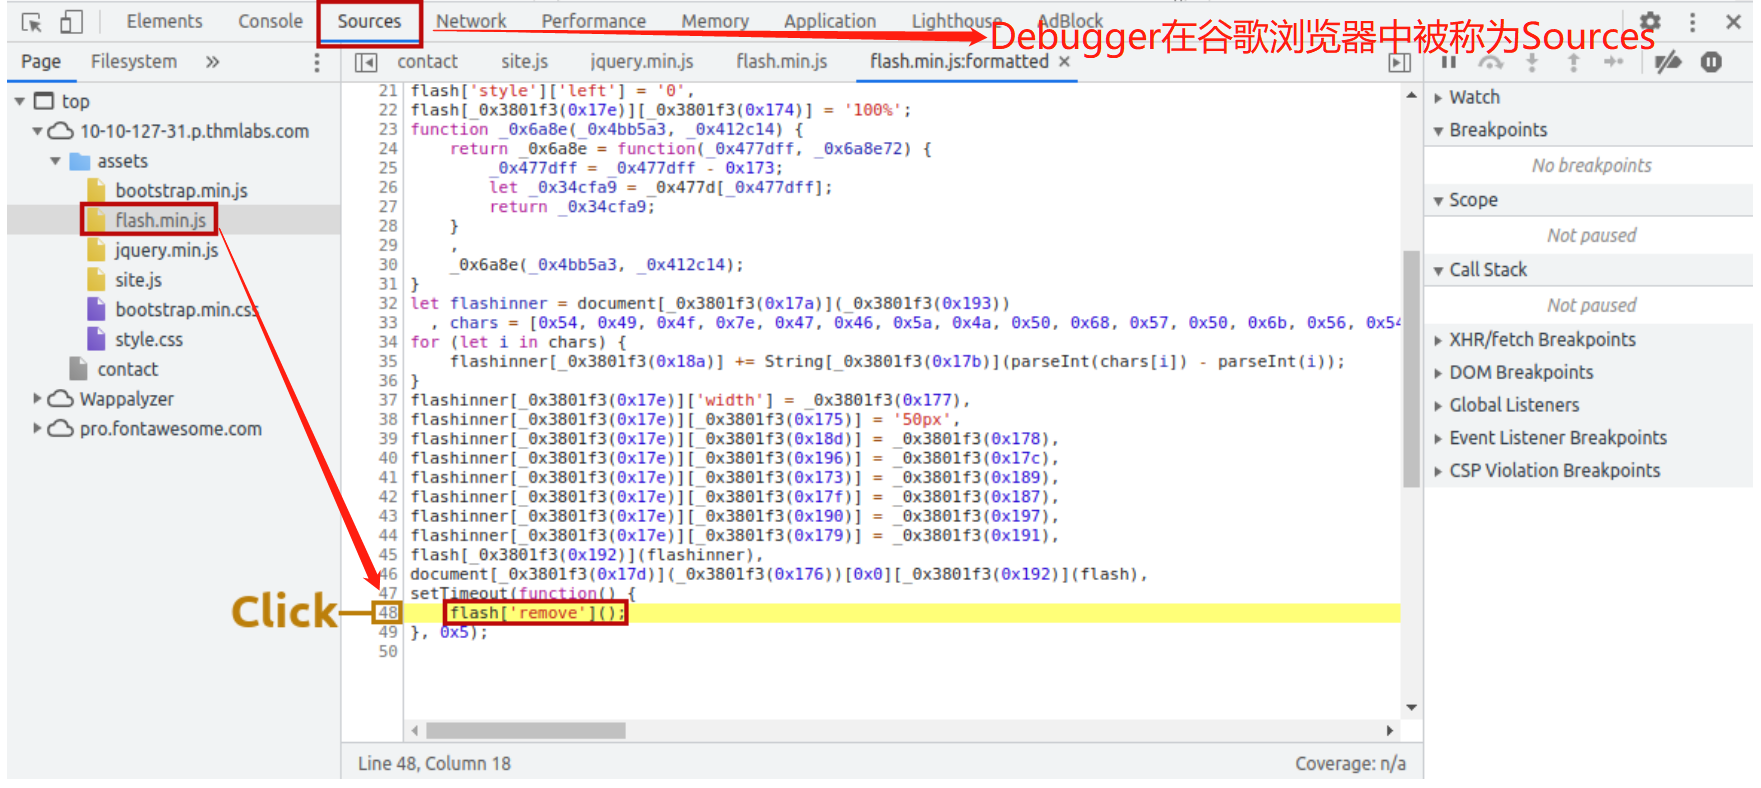Screen dimensions: 1761x788
Task: Close the flash.min.js:formatted tab
Action: [x=1064, y=62]
